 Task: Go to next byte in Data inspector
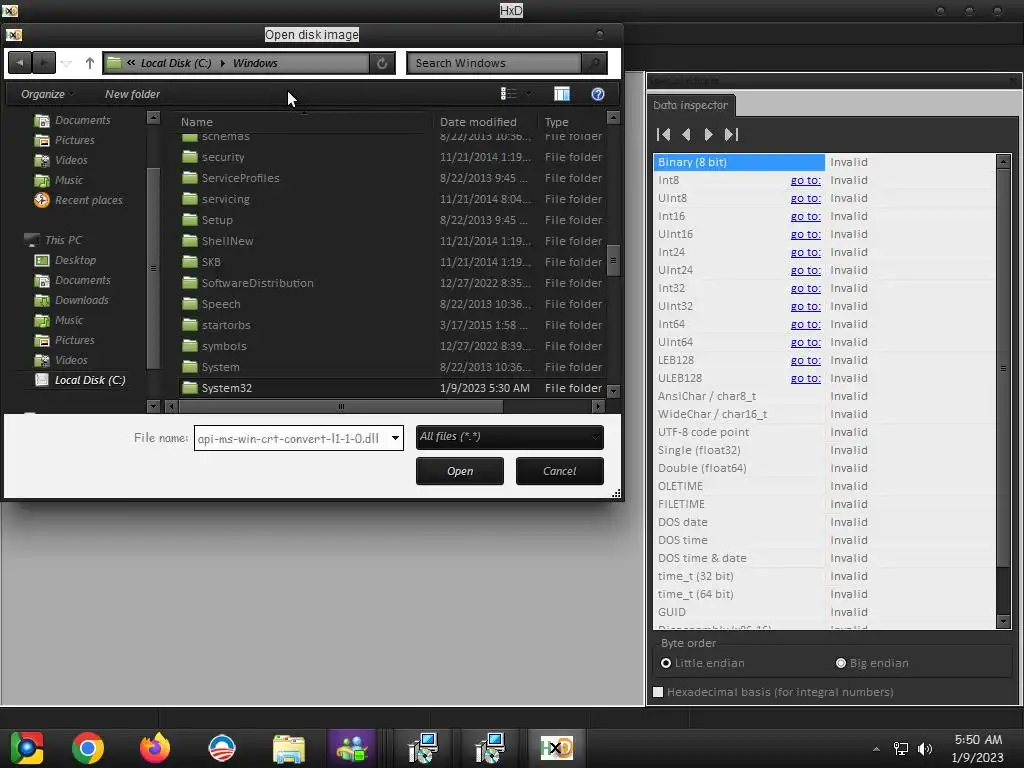click(x=709, y=135)
